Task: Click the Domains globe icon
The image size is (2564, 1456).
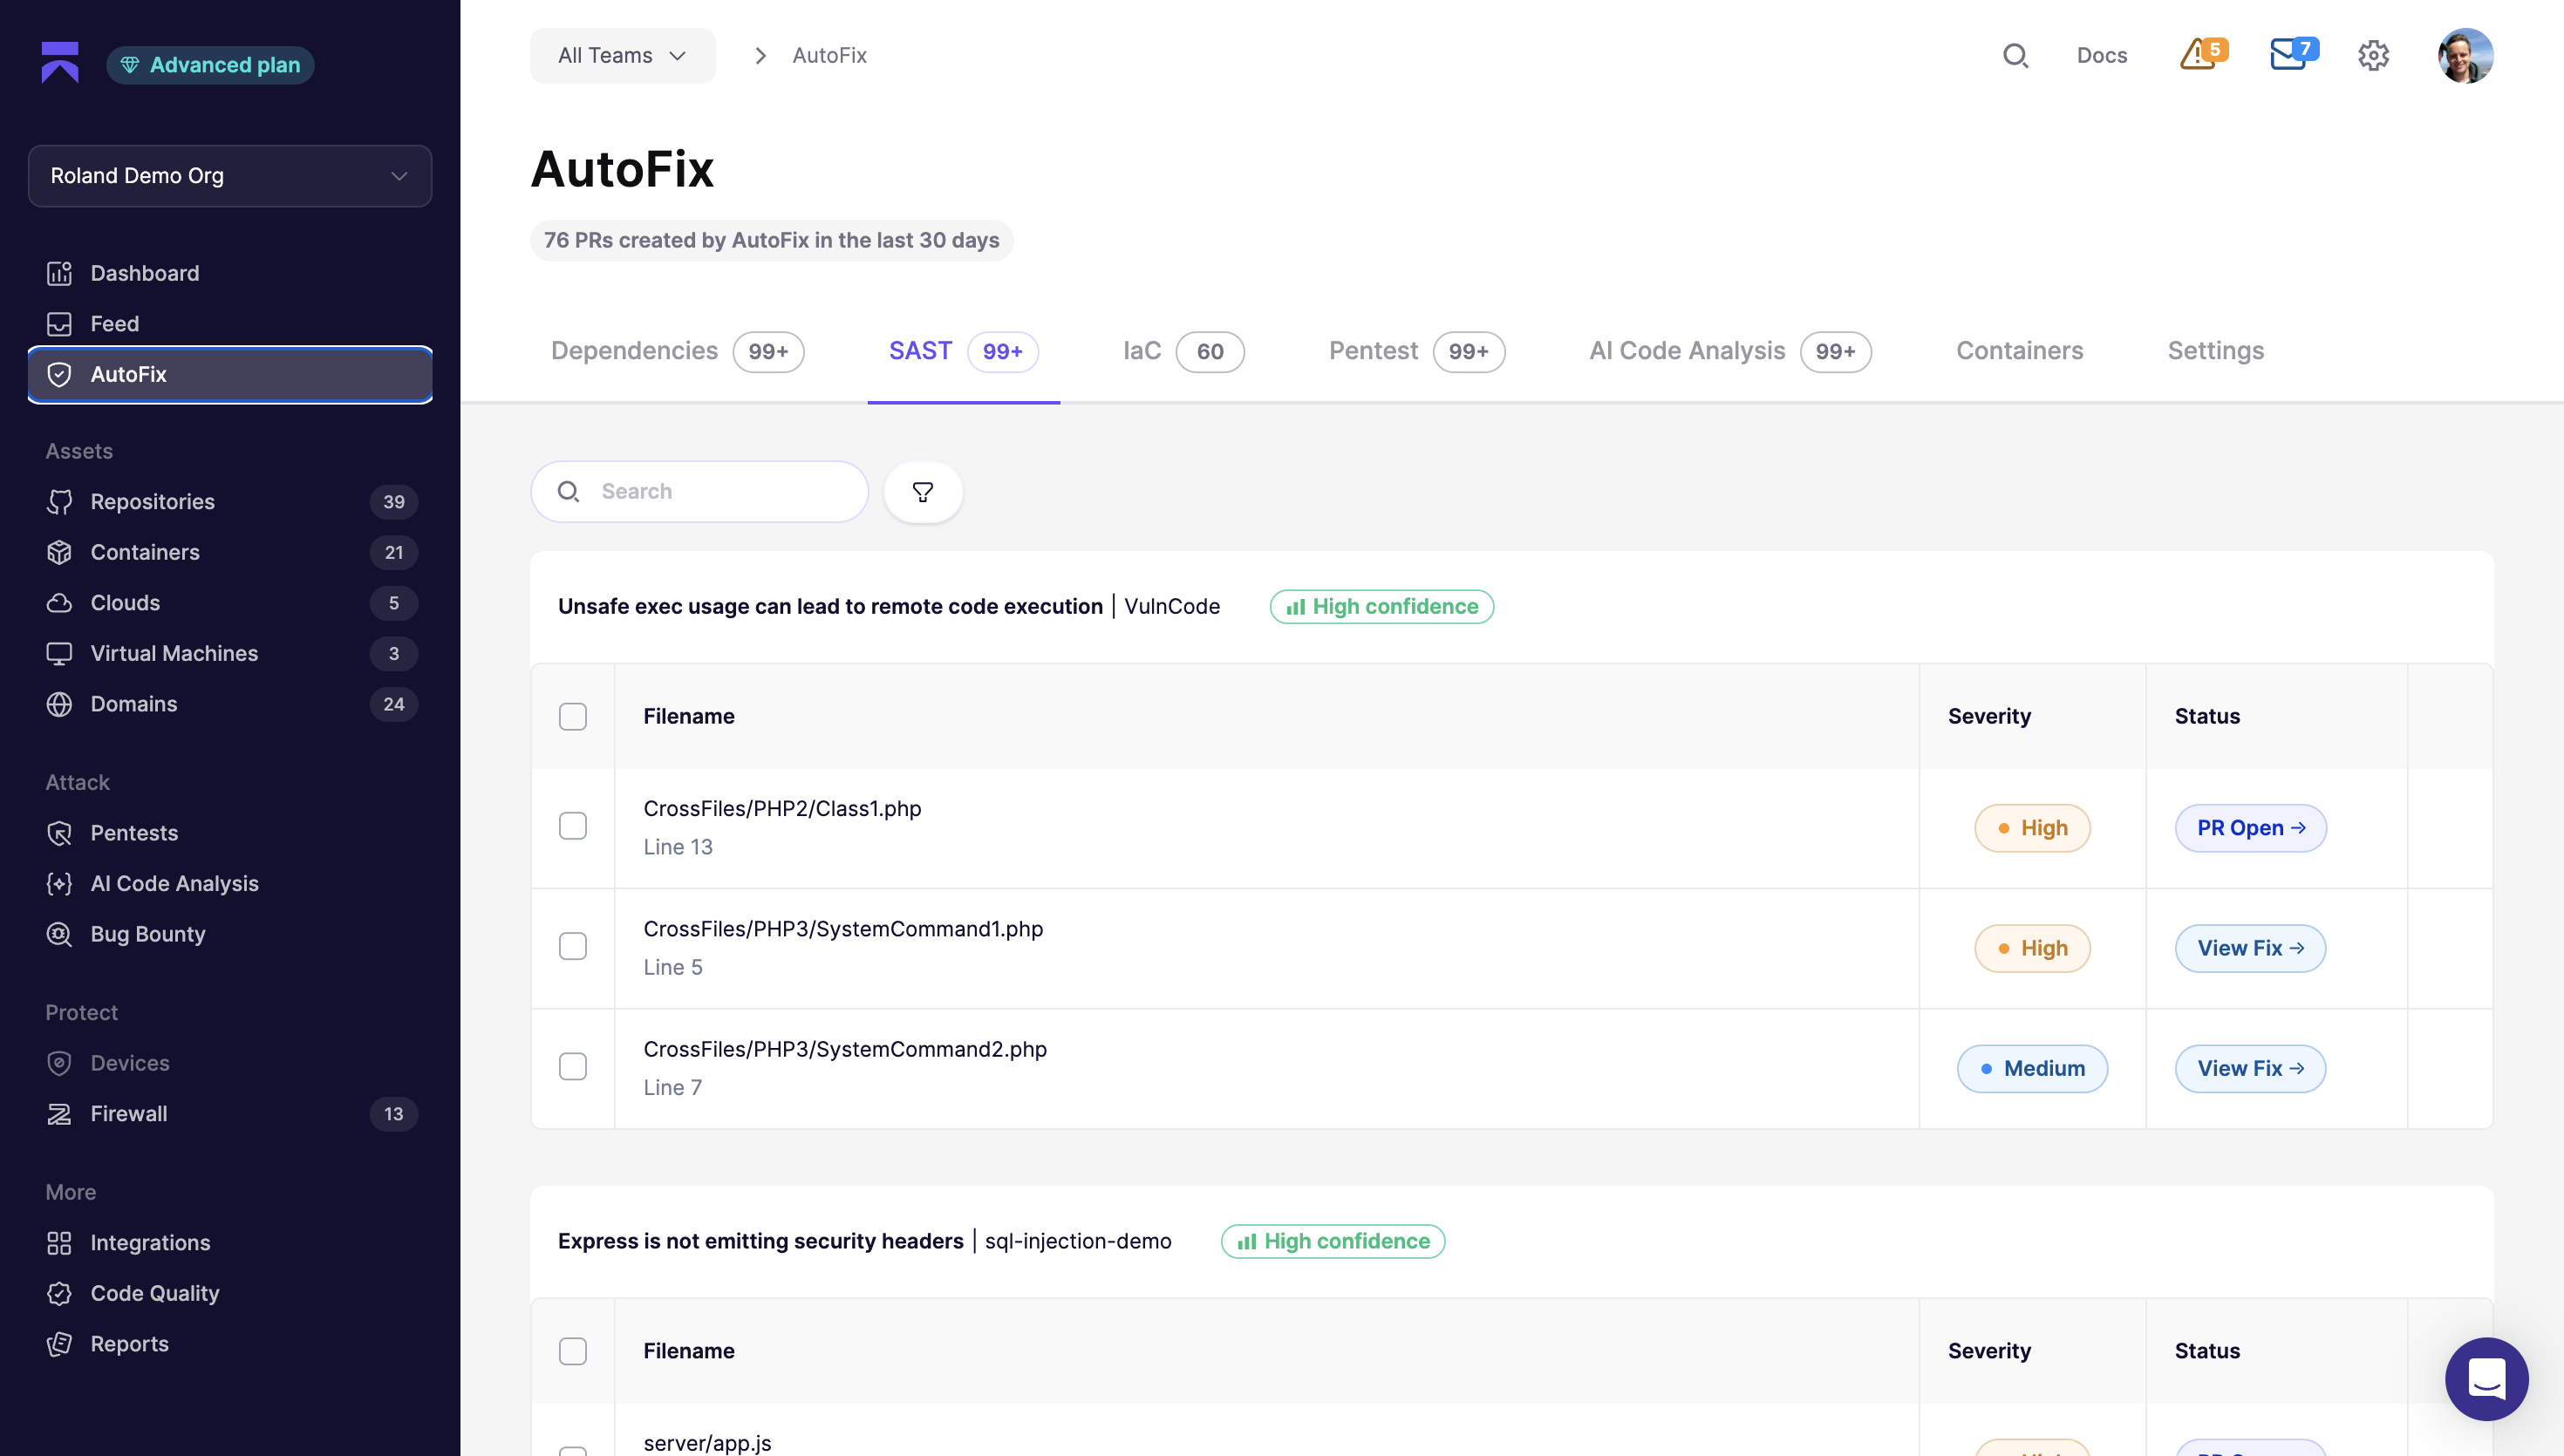Action: [x=59, y=704]
